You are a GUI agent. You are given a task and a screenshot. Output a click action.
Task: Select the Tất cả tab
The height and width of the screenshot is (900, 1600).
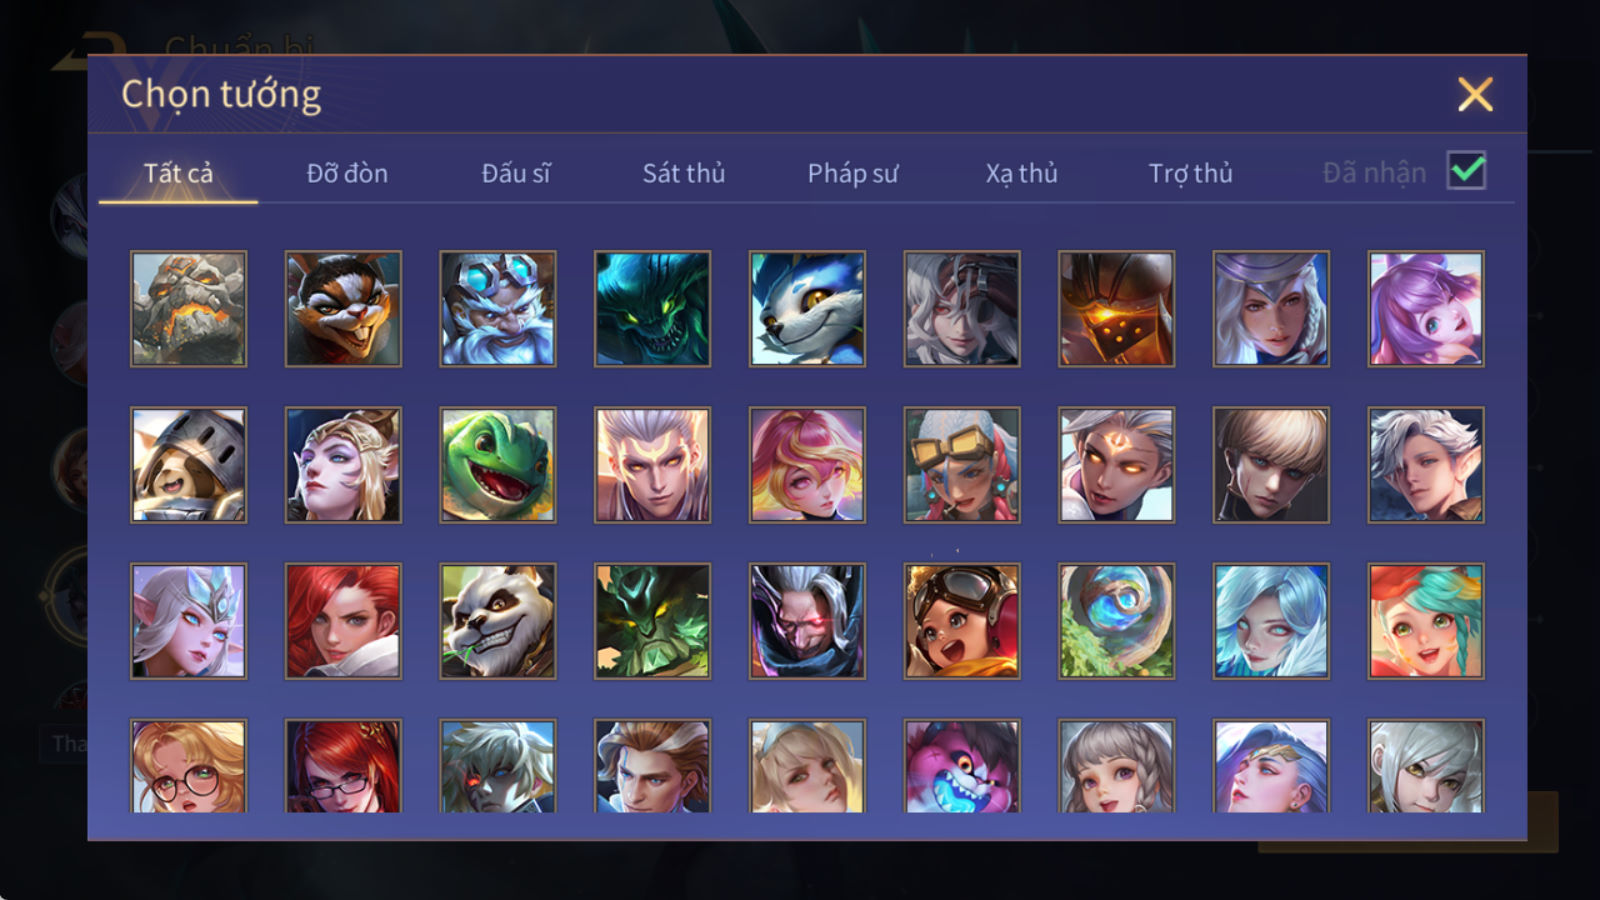point(178,173)
